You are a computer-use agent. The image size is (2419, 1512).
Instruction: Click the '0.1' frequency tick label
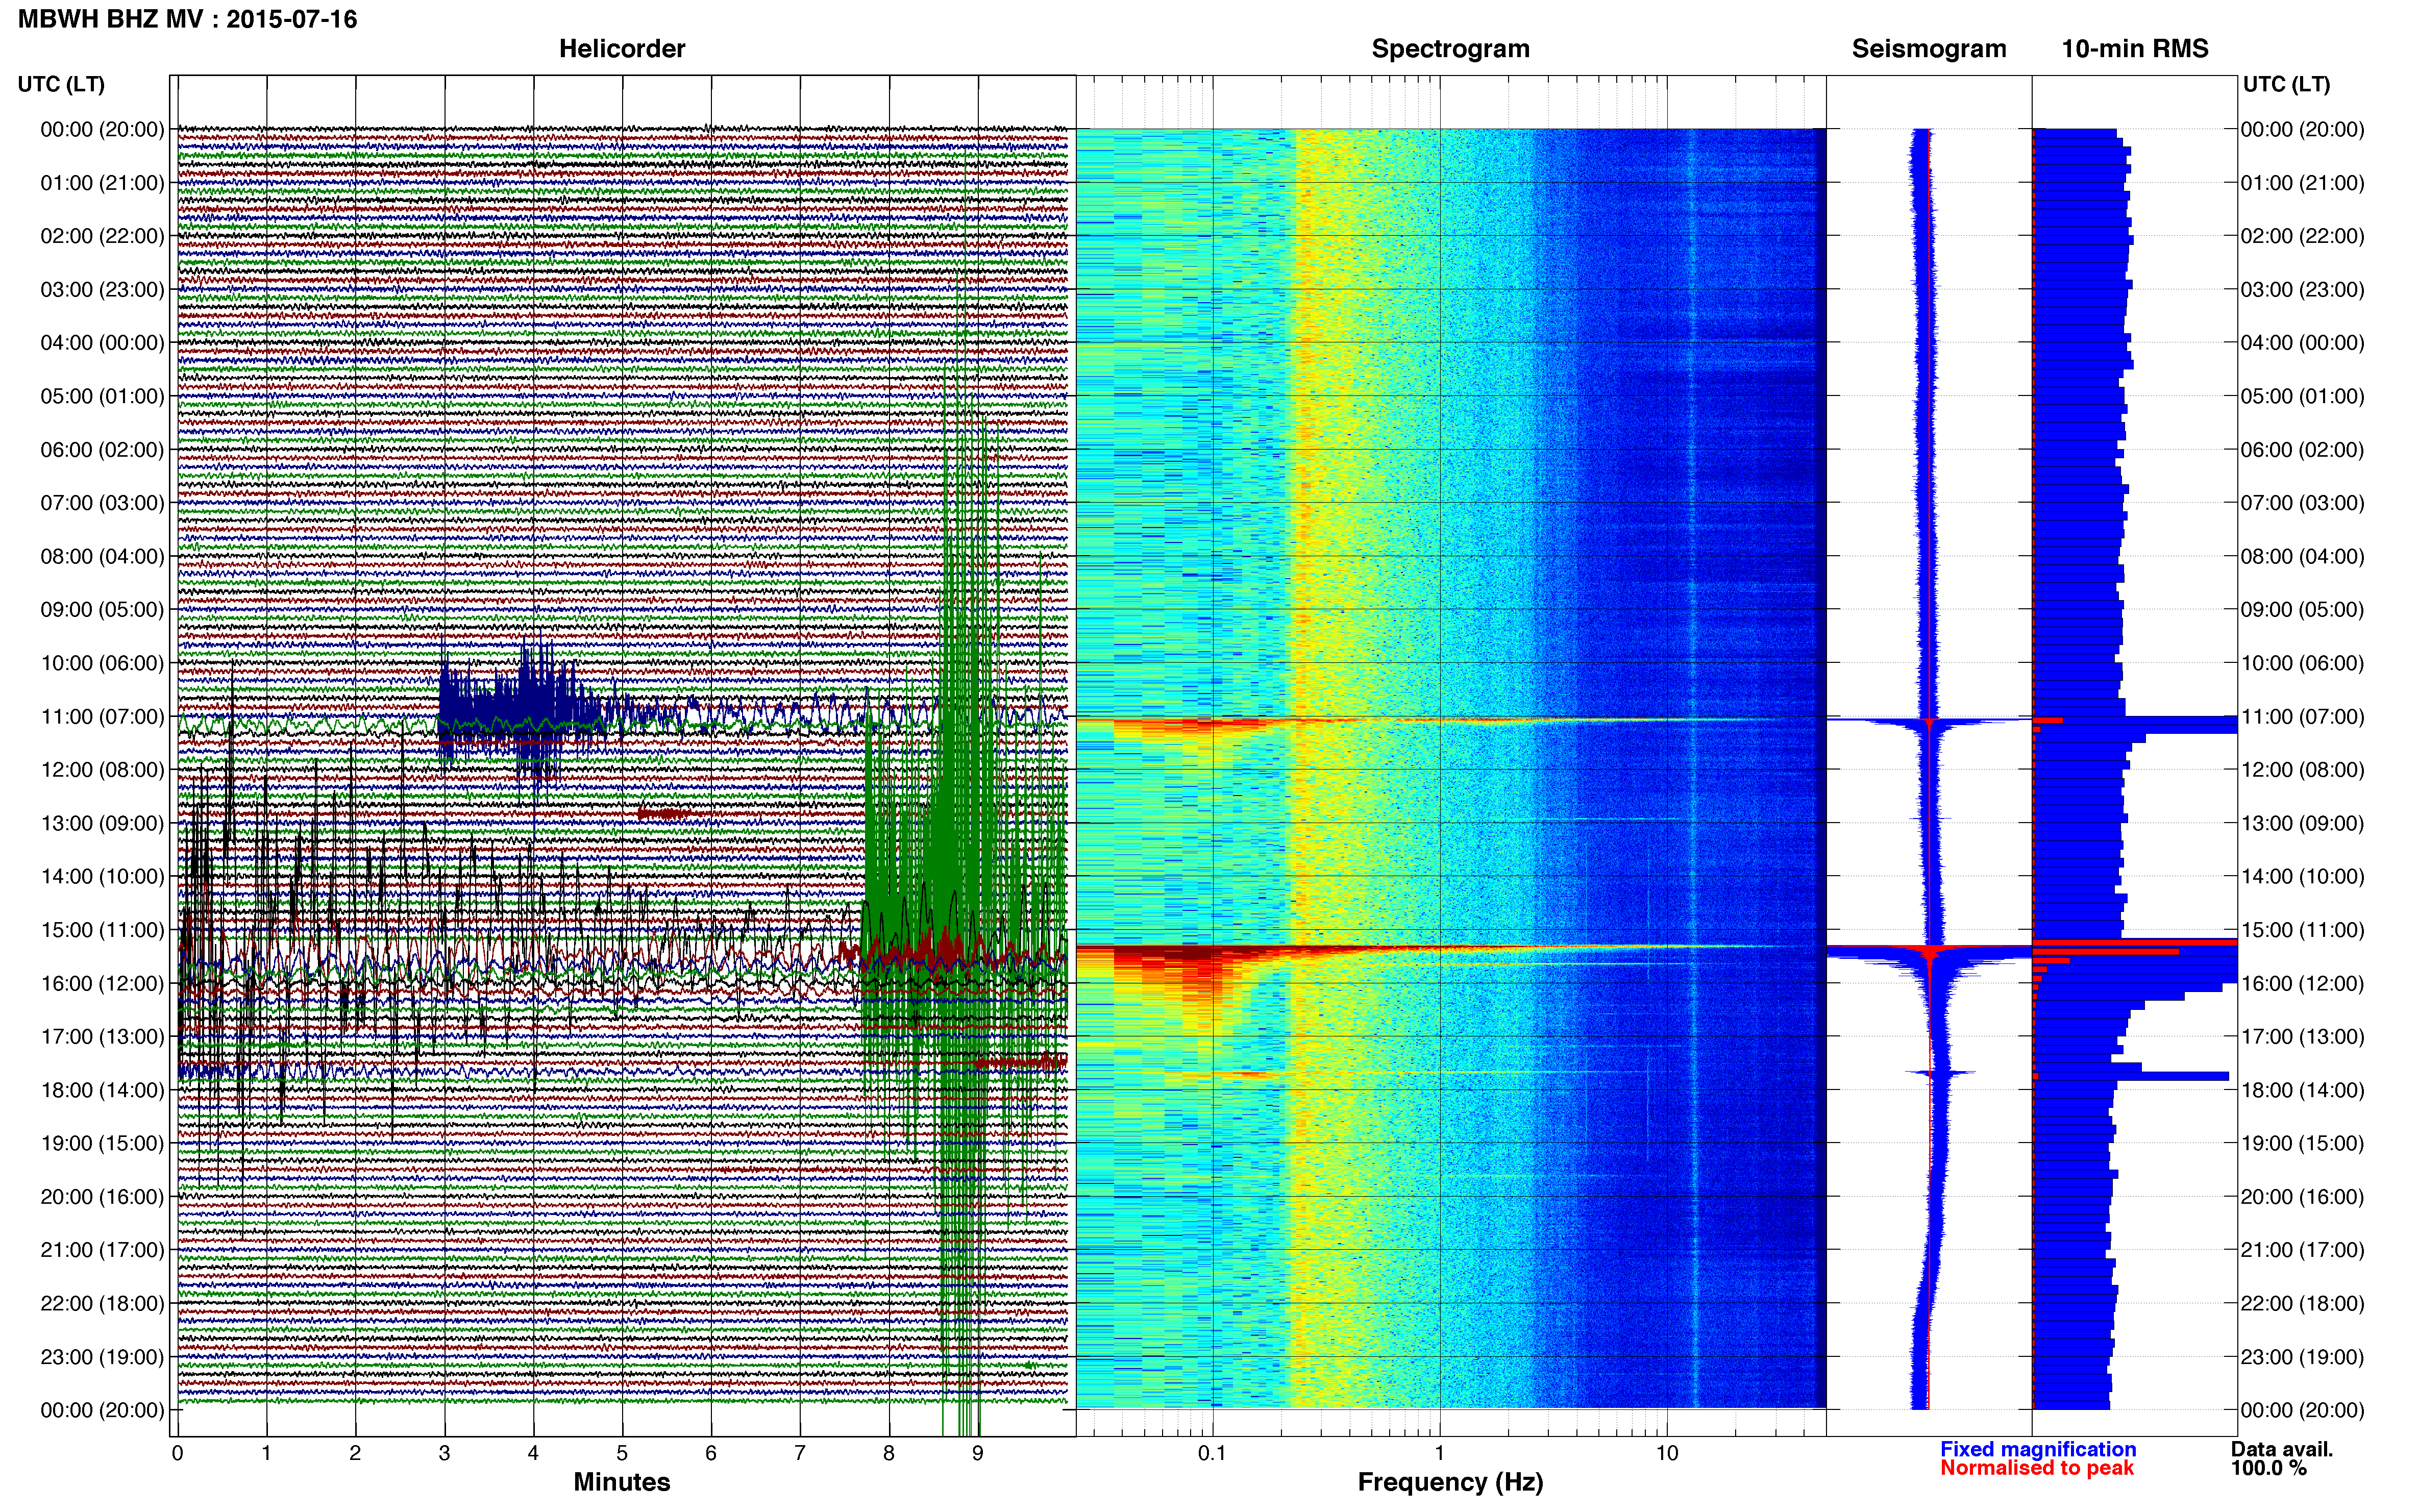point(1212,1453)
